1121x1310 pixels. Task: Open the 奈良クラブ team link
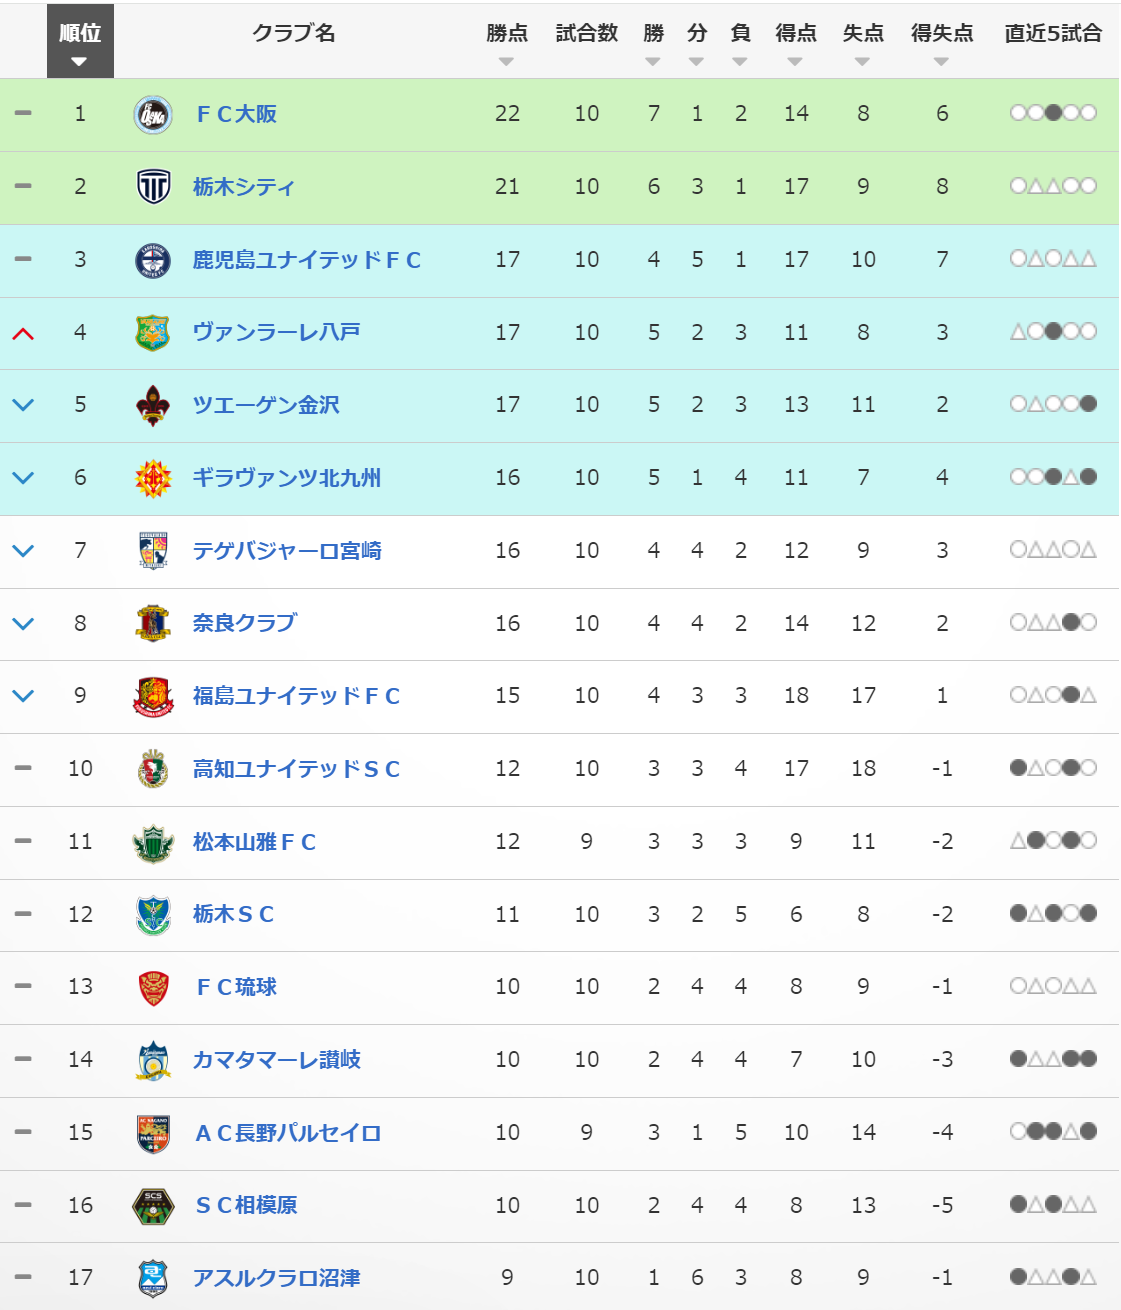point(245,623)
